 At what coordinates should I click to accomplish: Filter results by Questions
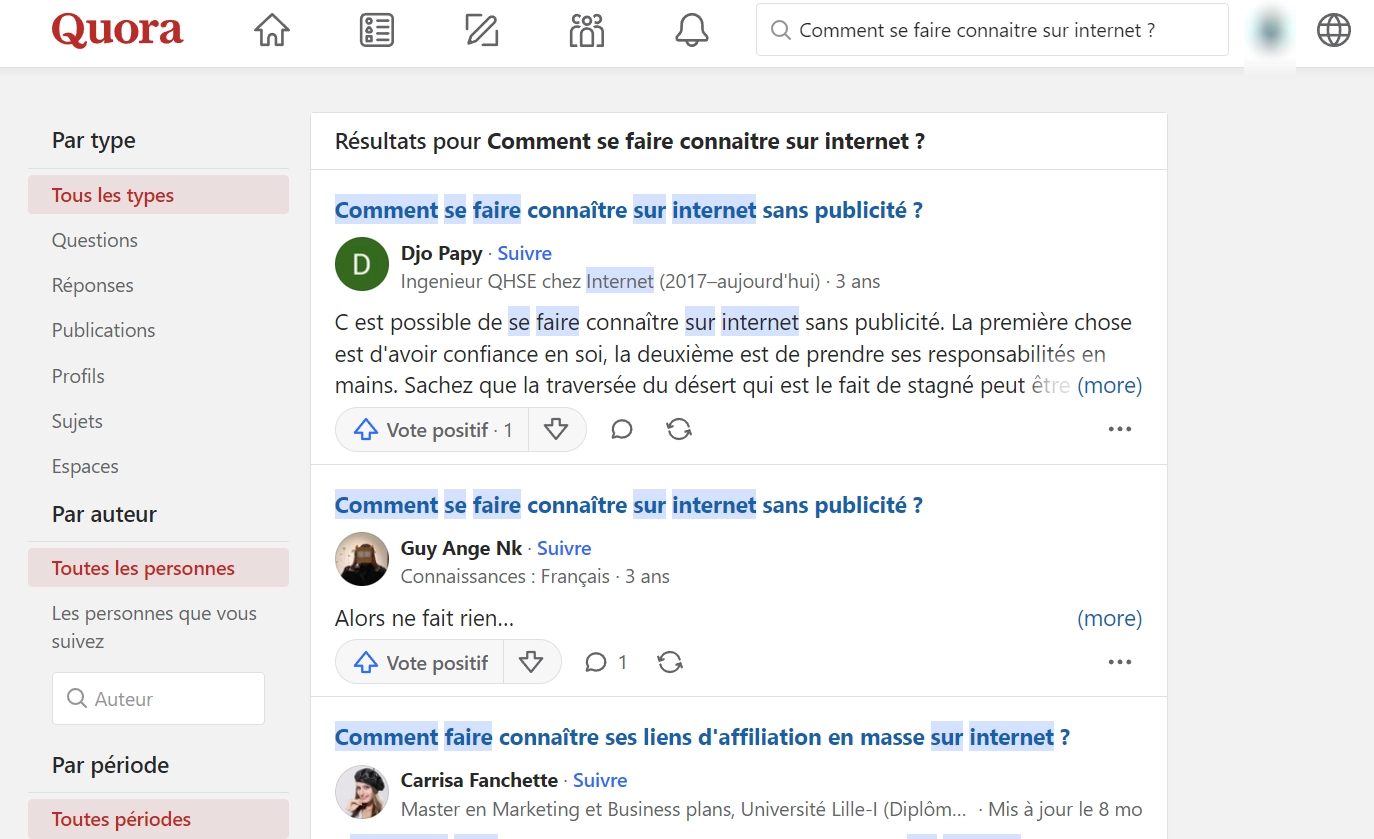(x=95, y=240)
